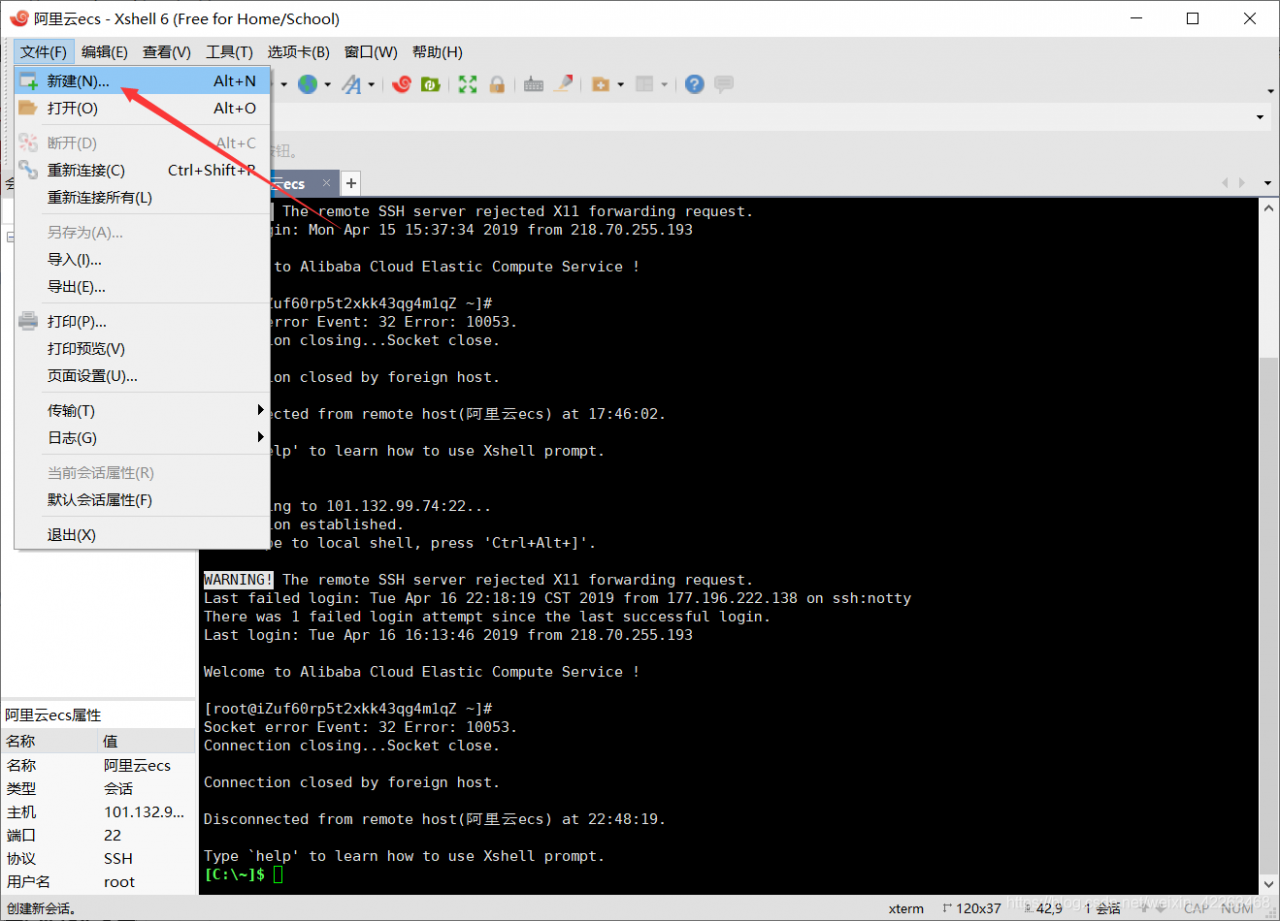This screenshot has width=1280, height=921.
Task: Choose 导入(I)... menu entry
Action: (142, 259)
